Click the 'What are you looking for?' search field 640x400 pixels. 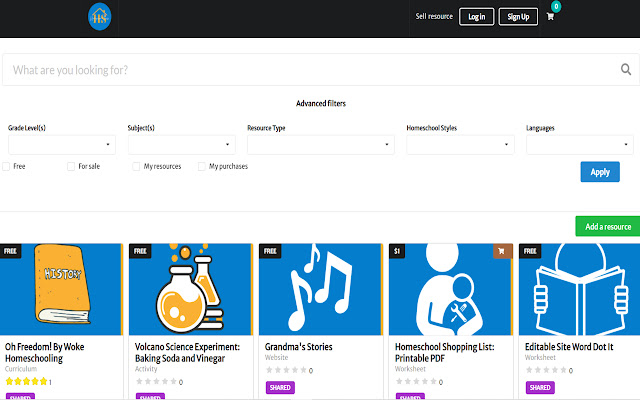(x=300, y=70)
